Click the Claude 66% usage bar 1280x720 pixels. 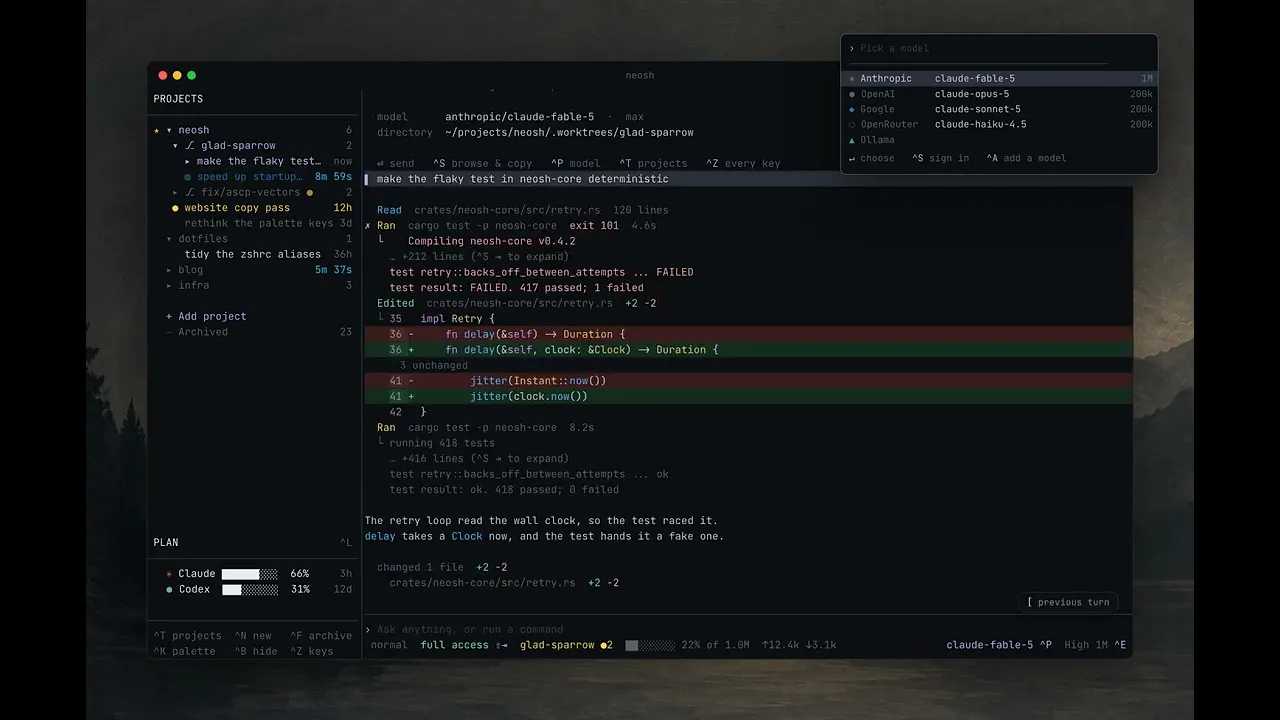(250, 574)
